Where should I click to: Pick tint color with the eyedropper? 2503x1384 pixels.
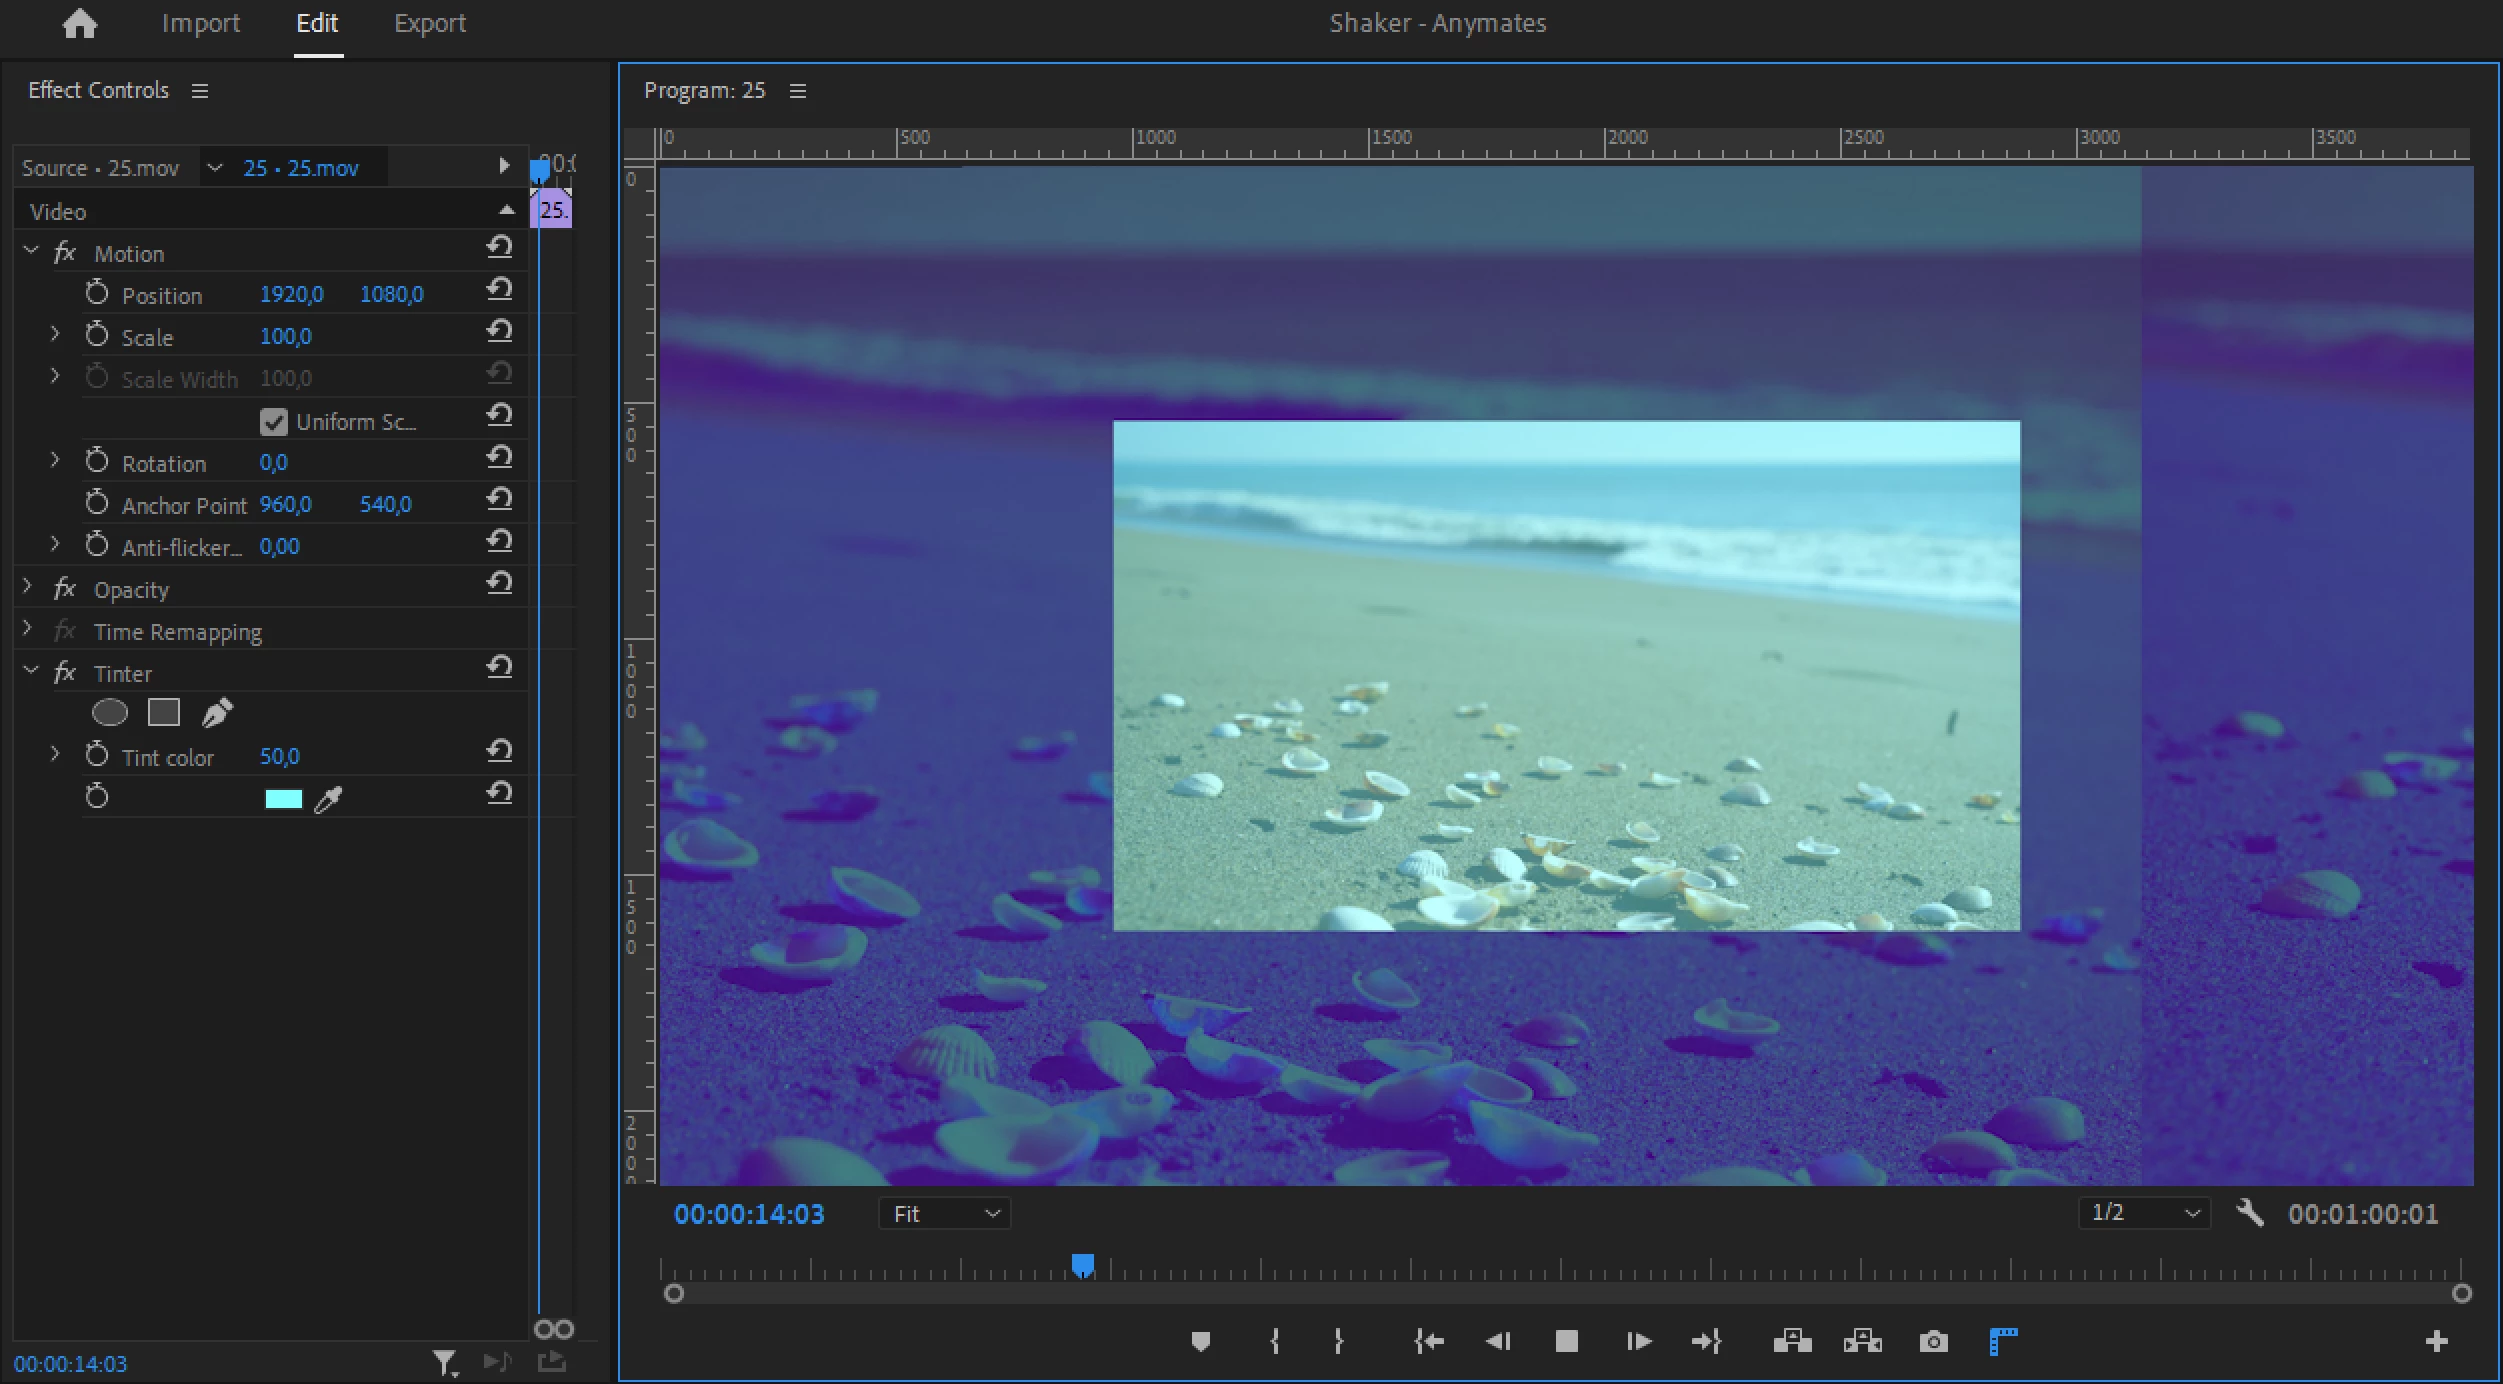coord(328,799)
